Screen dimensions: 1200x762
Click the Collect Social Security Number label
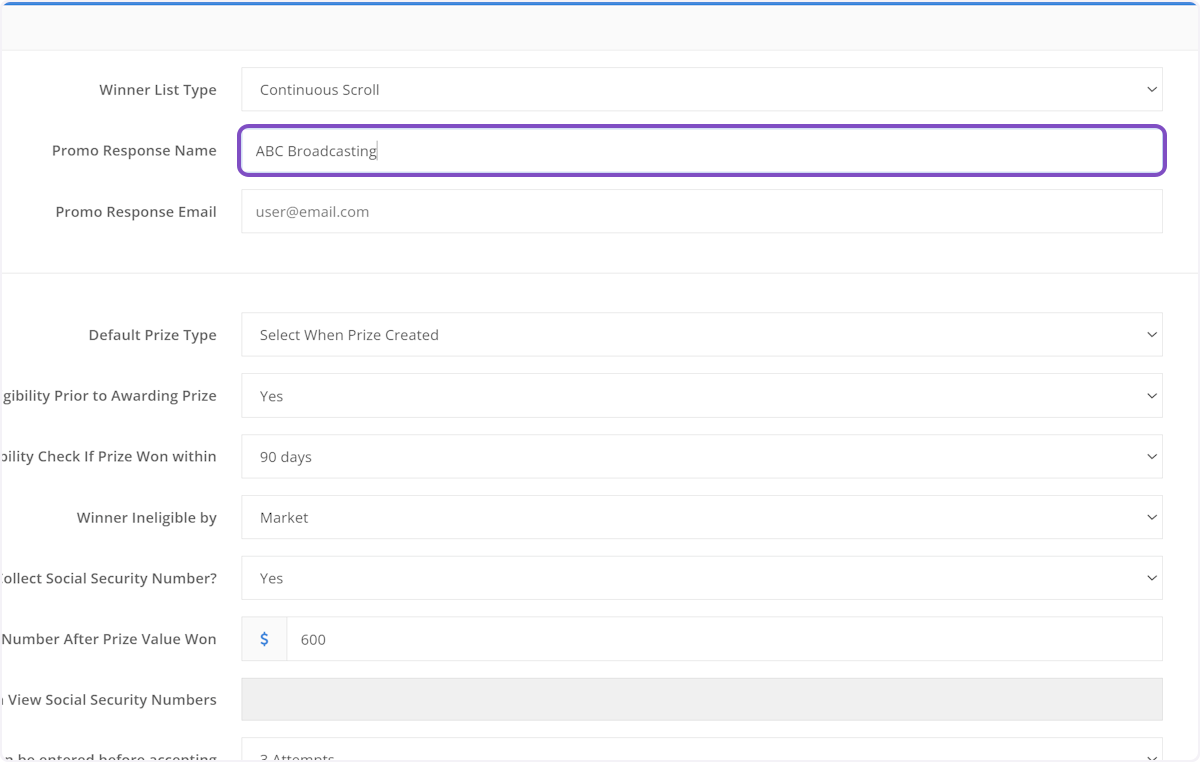110,578
